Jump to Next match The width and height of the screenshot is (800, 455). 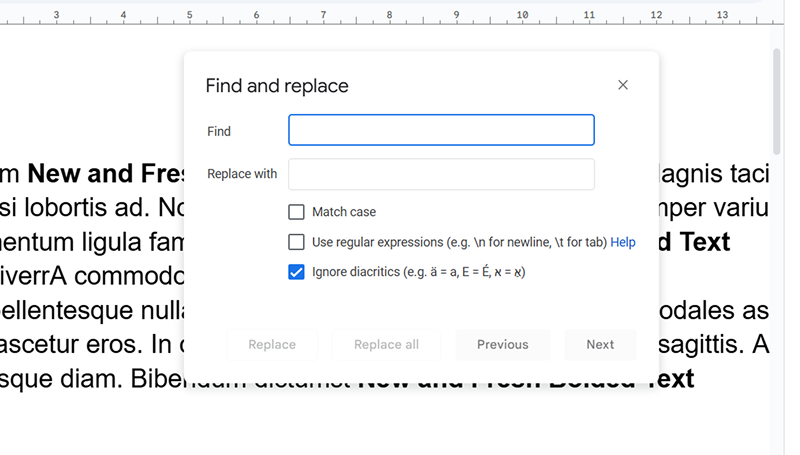[x=600, y=345]
